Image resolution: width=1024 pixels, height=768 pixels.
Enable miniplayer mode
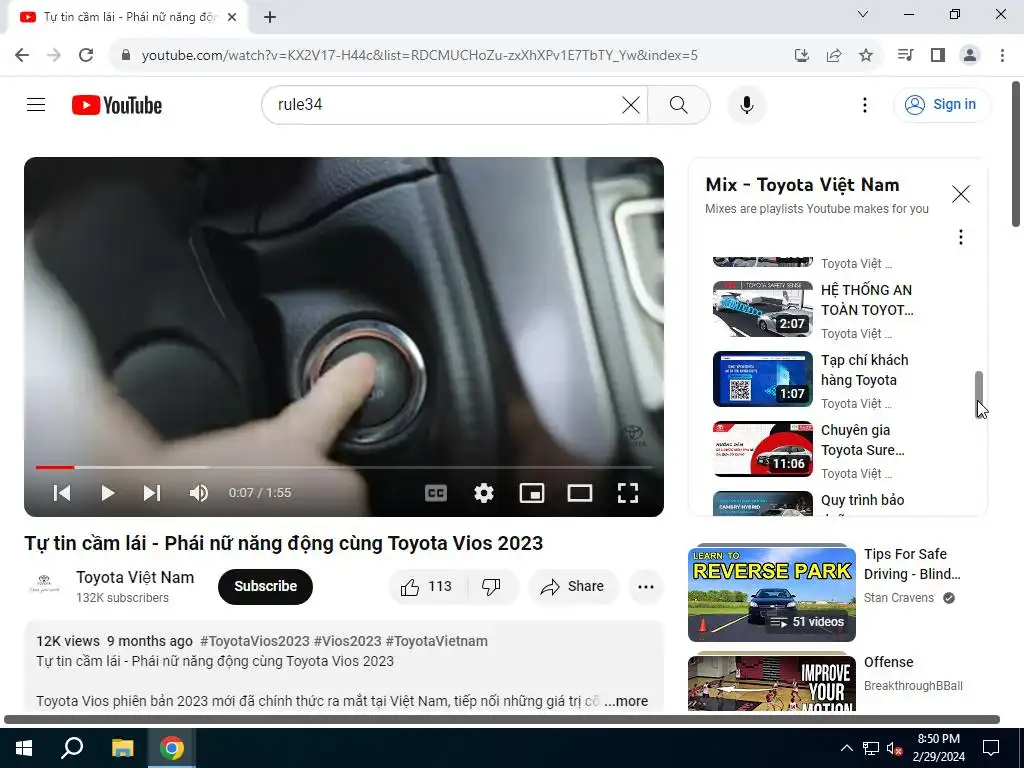532,492
